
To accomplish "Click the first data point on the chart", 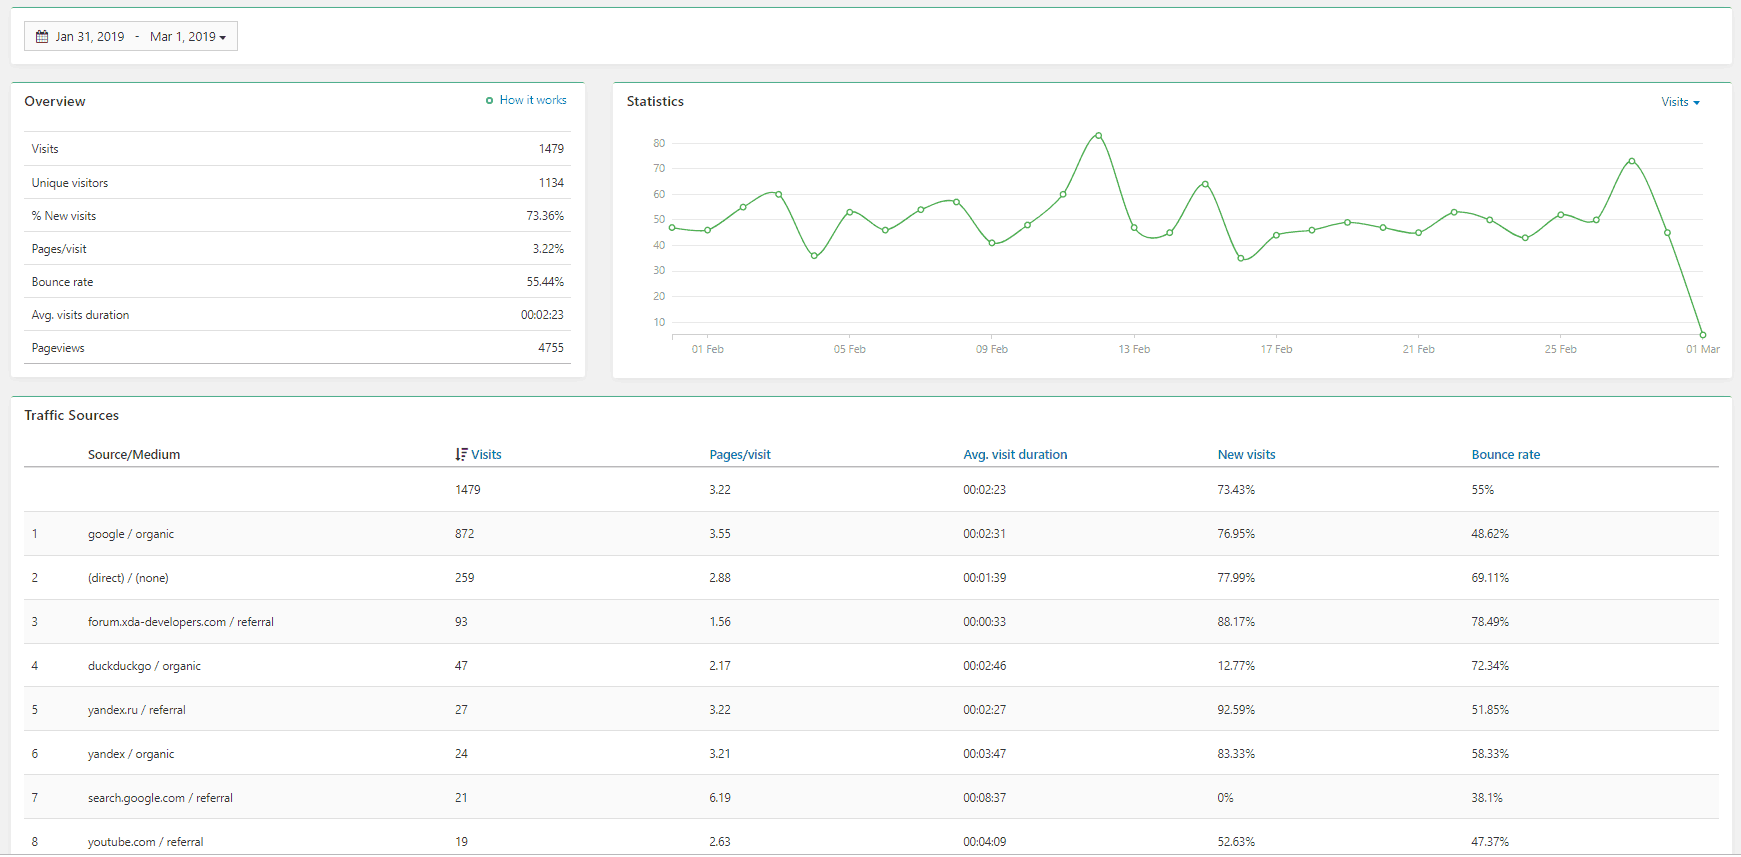I will point(672,228).
